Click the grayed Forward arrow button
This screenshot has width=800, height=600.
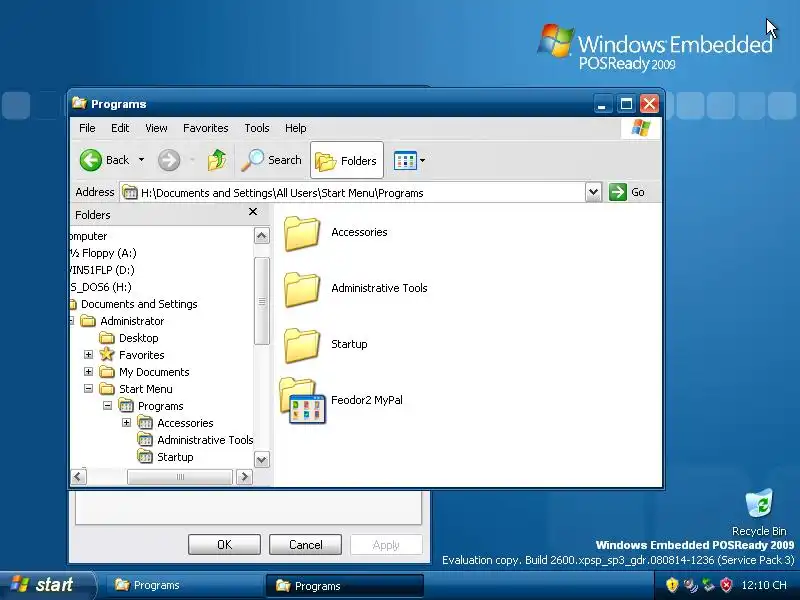pyautogui.click(x=168, y=160)
